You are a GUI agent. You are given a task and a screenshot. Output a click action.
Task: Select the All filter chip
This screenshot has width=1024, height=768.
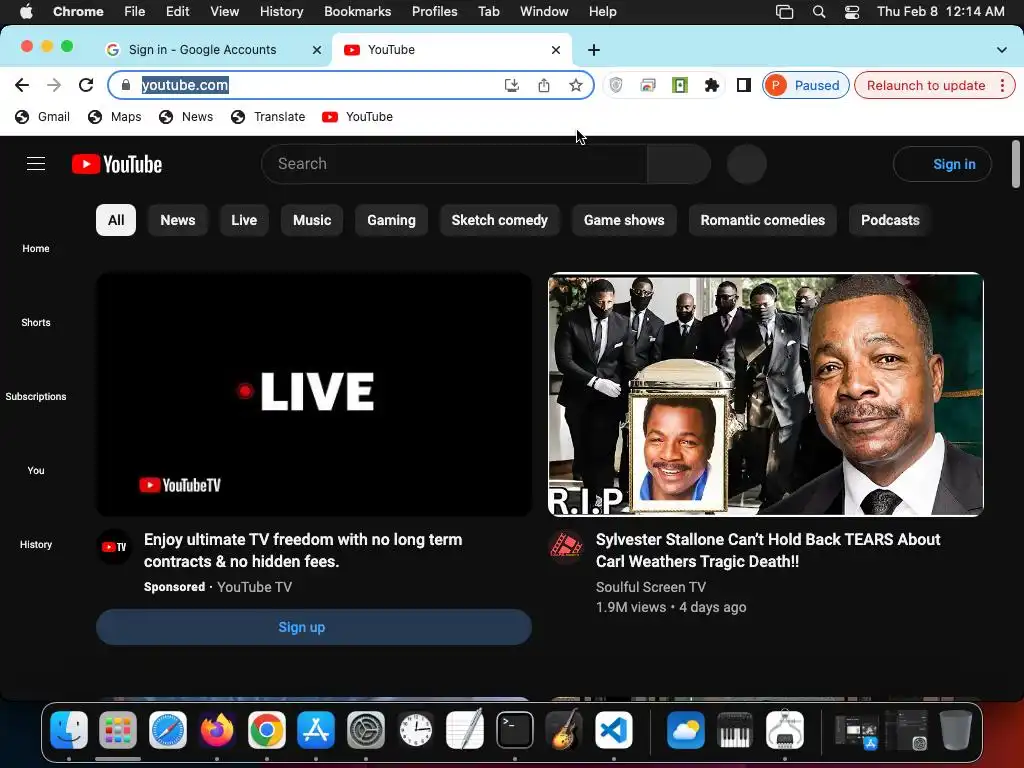(x=116, y=220)
